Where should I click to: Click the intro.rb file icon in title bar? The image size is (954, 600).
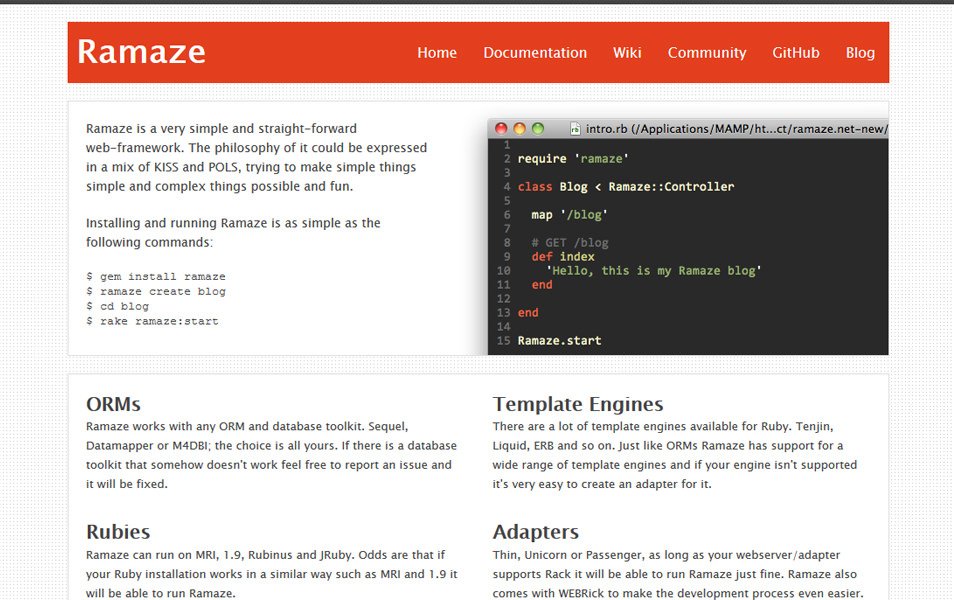point(574,129)
